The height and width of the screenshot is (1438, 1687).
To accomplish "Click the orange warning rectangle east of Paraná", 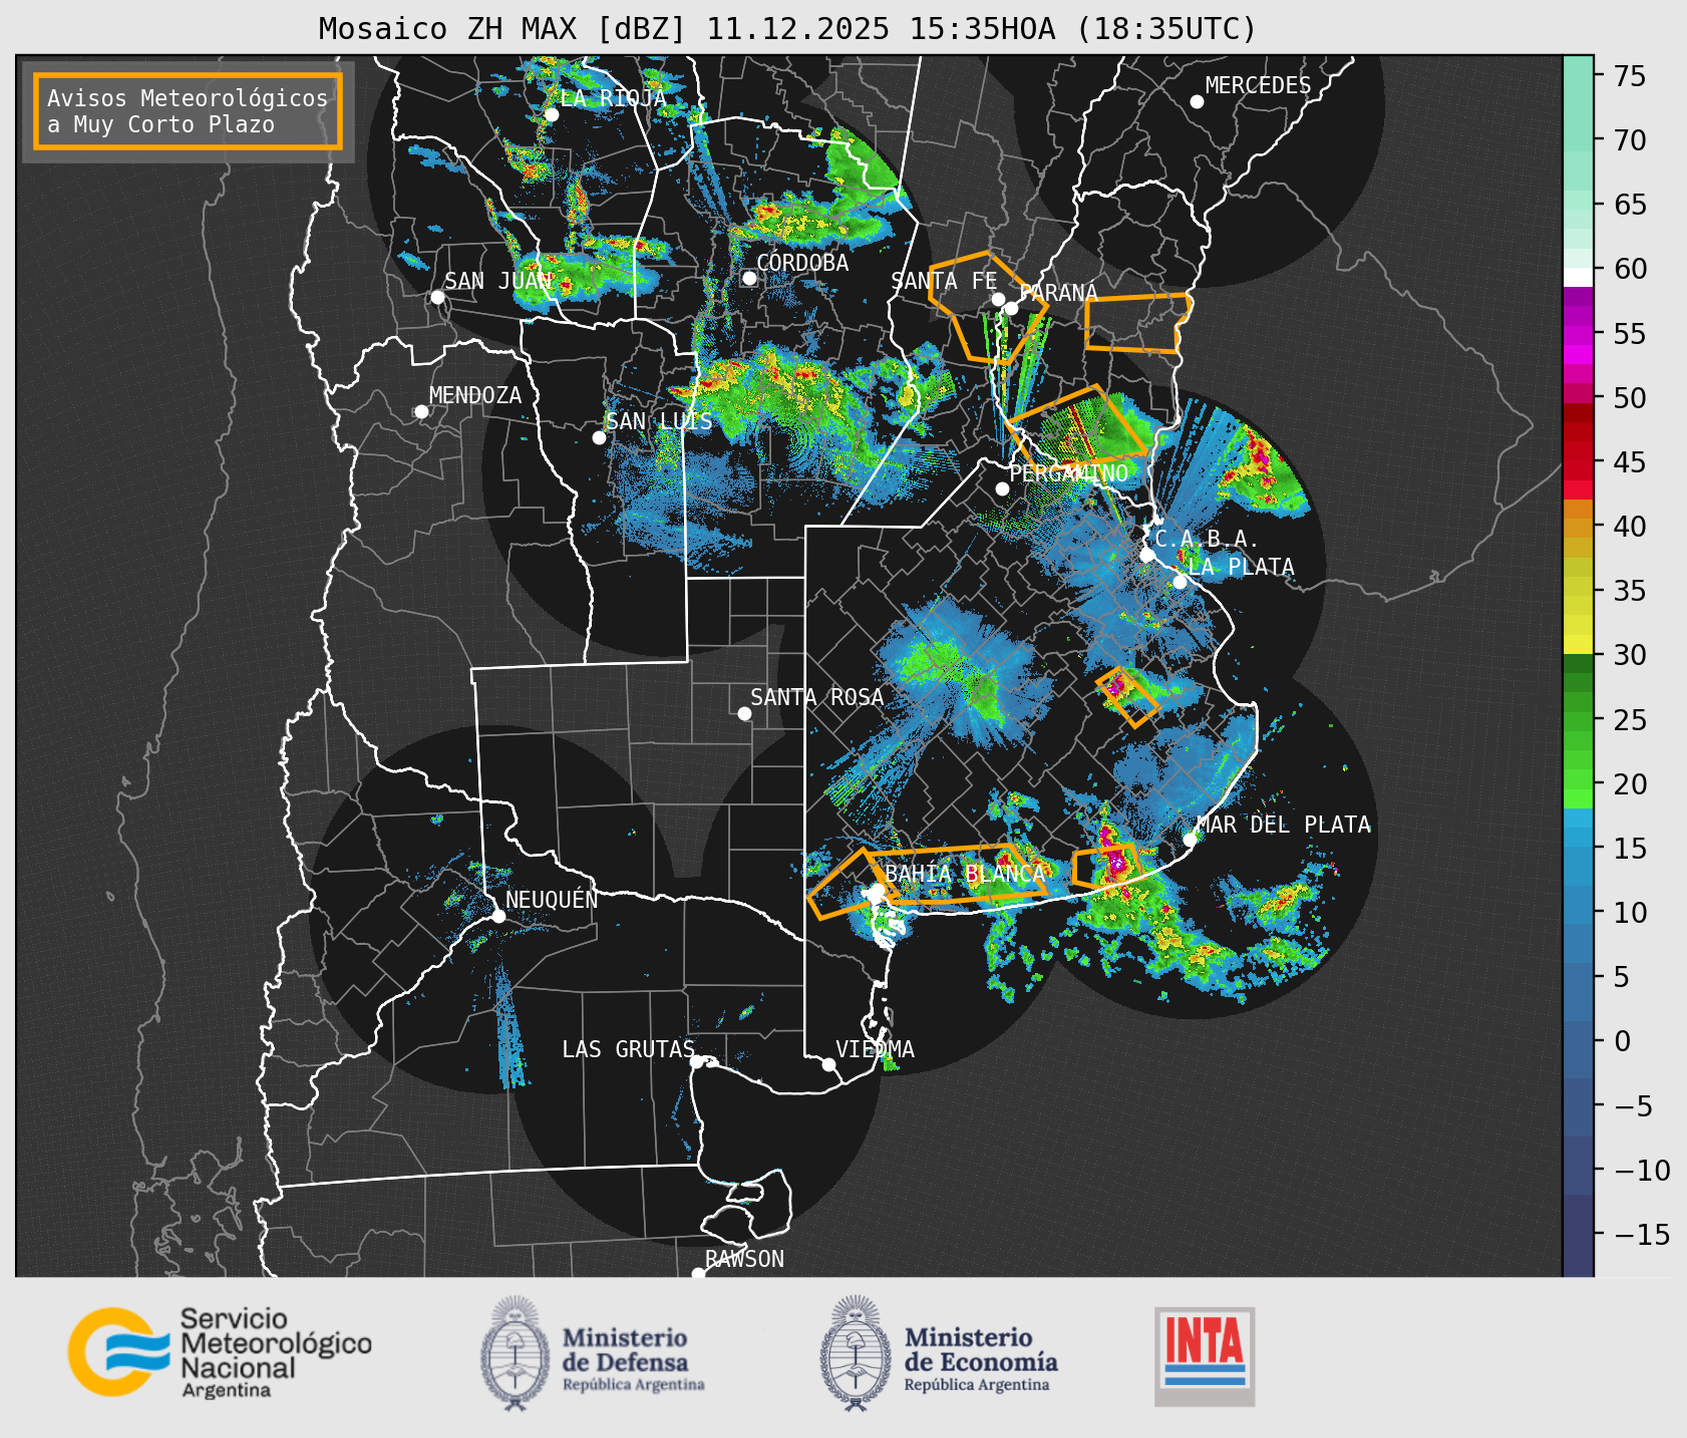I will [1138, 323].
